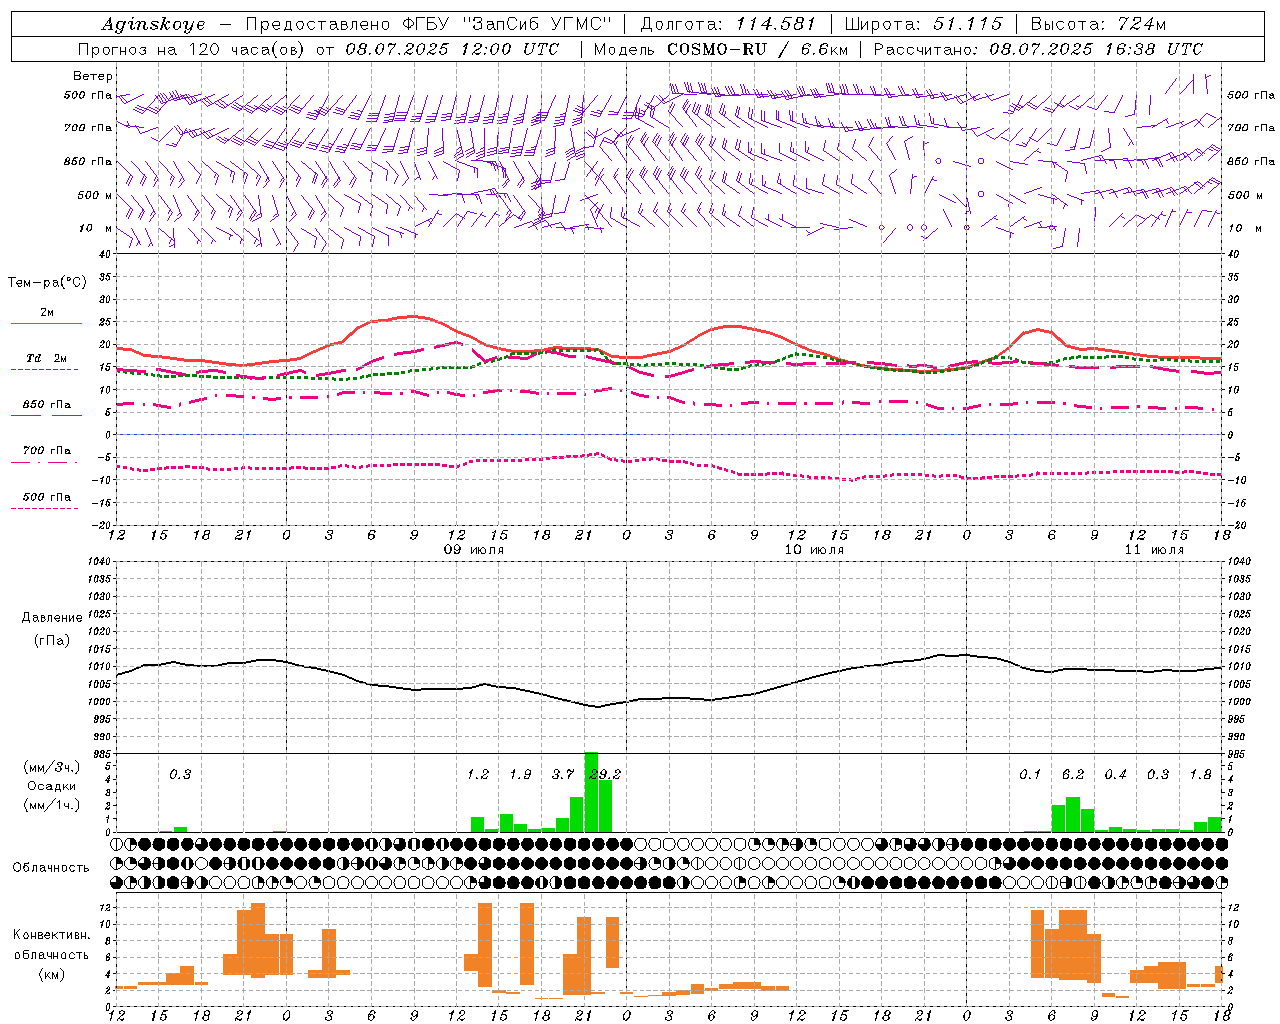Click the 'Давление' pressure panel label
Viewport: 1280px width, 1024px height.
52,618
